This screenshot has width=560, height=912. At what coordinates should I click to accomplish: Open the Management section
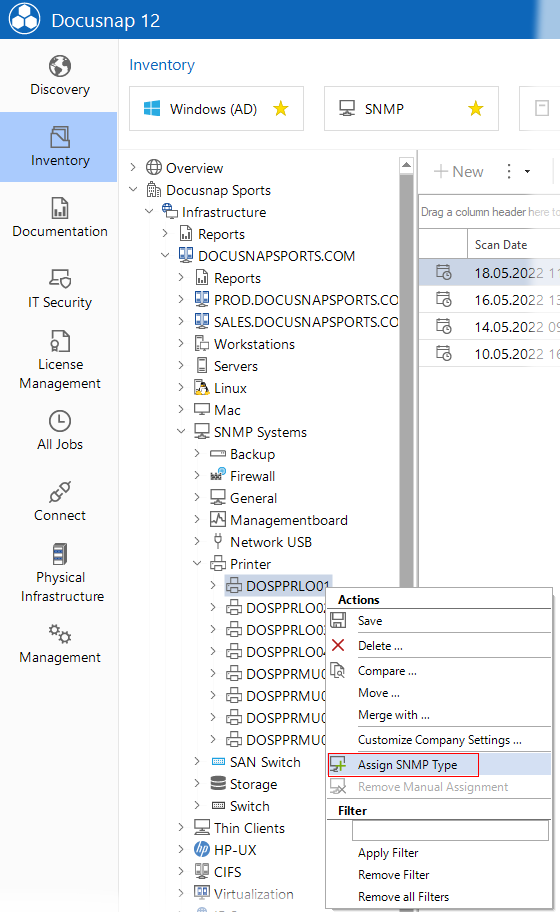coord(59,643)
